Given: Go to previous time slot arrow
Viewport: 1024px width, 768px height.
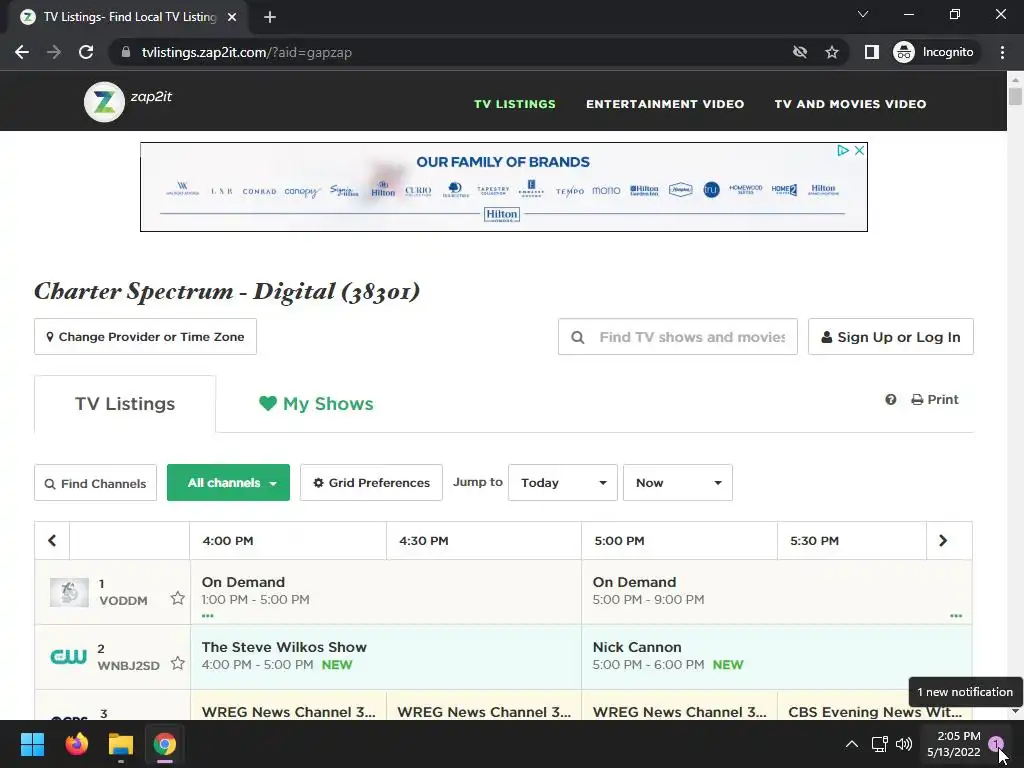Looking at the screenshot, I should click(x=52, y=541).
